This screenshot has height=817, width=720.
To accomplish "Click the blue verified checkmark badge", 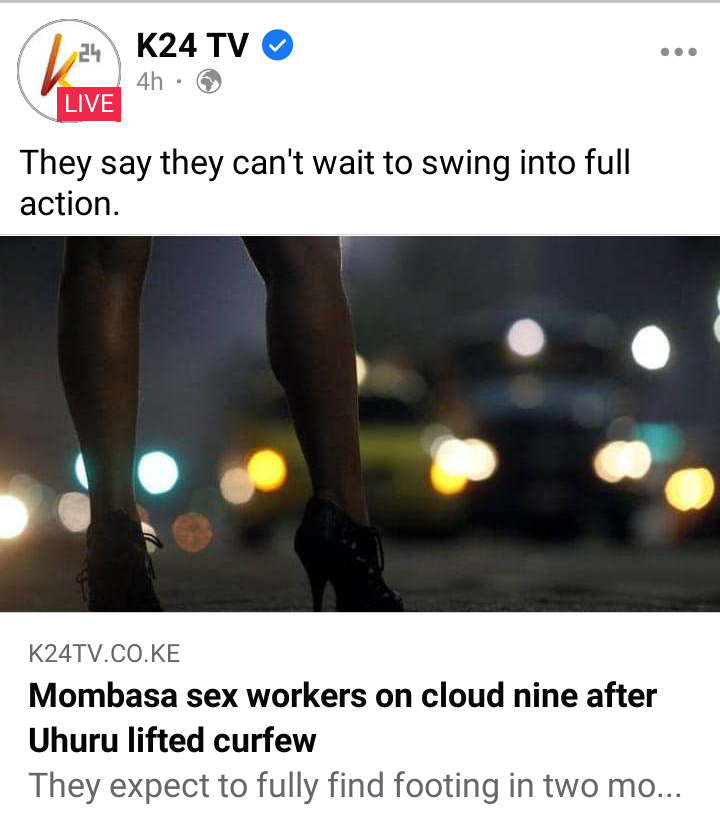I will [277, 45].
